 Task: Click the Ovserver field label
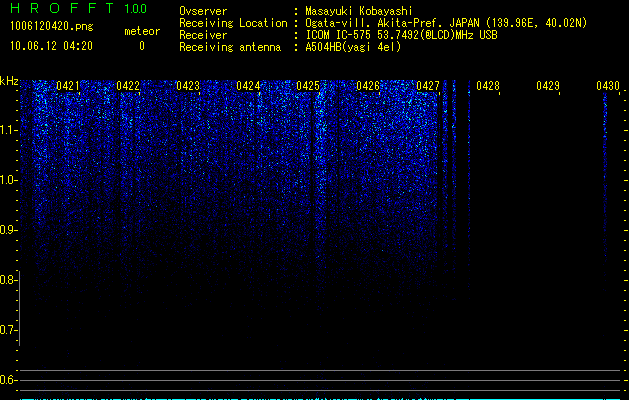tap(203, 11)
